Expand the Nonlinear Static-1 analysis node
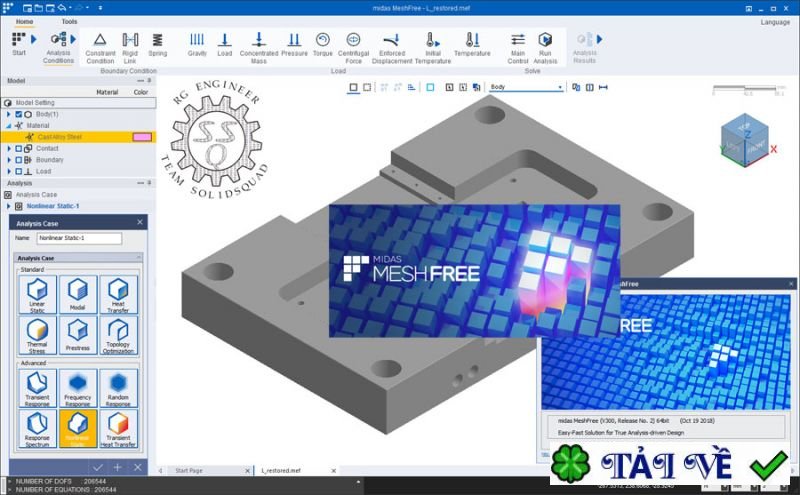 (9, 206)
